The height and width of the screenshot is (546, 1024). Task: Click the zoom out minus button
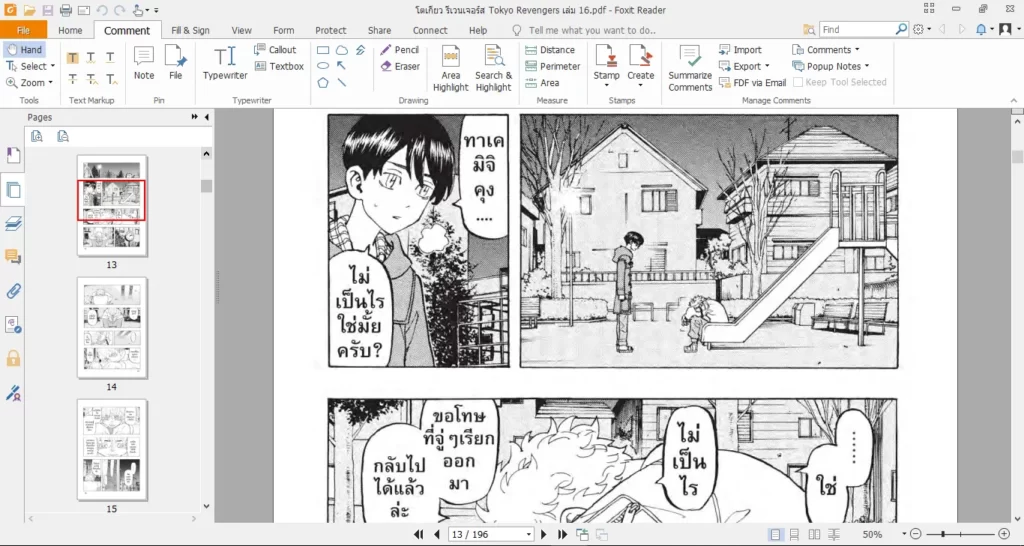(x=916, y=534)
